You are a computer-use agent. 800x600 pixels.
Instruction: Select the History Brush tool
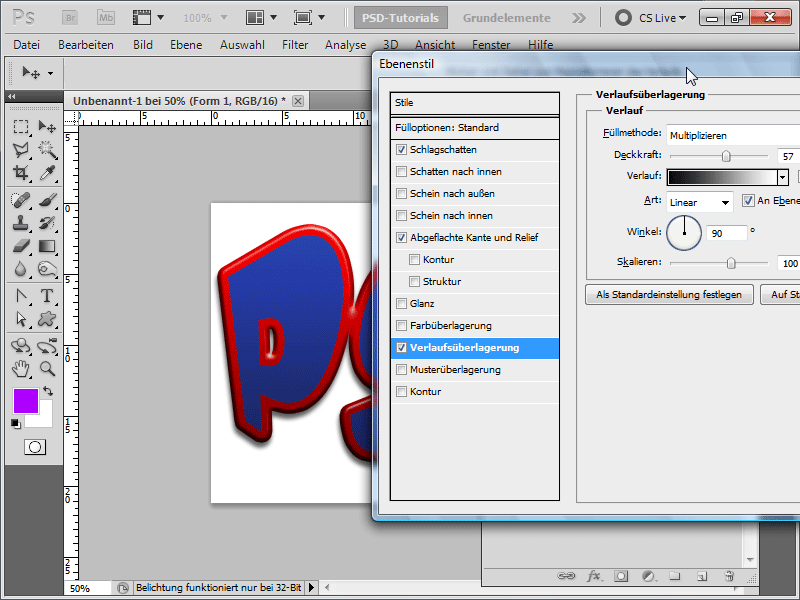[x=47, y=223]
